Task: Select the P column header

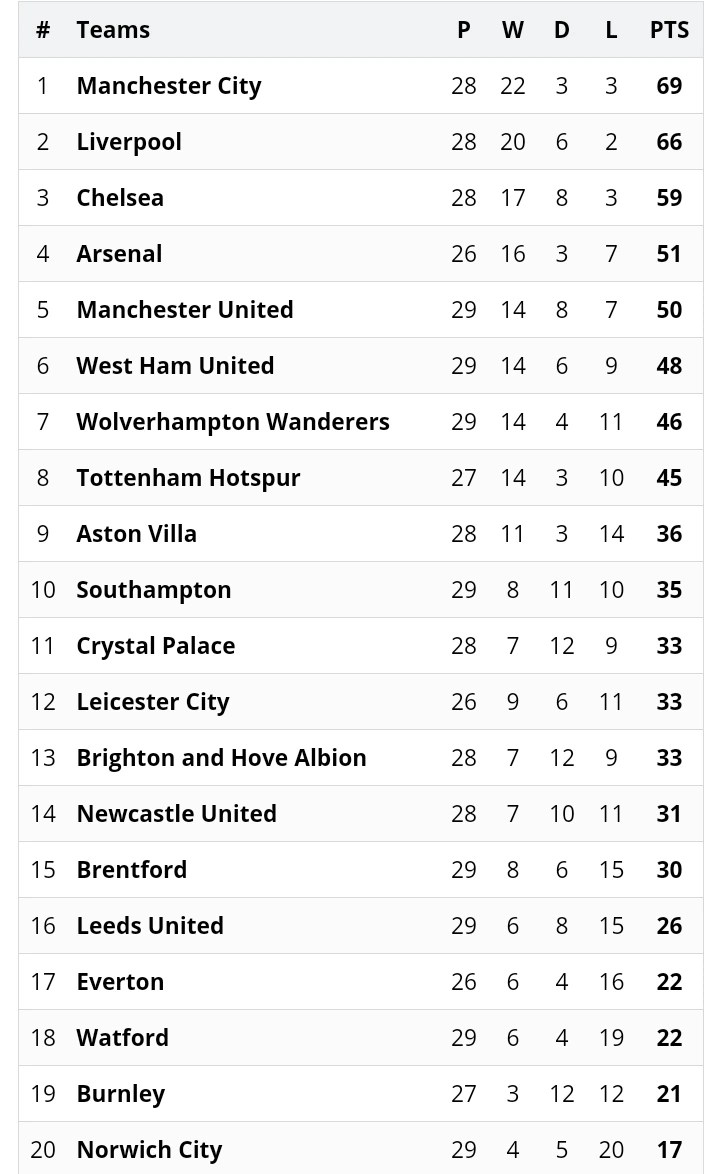Action: click(x=463, y=30)
